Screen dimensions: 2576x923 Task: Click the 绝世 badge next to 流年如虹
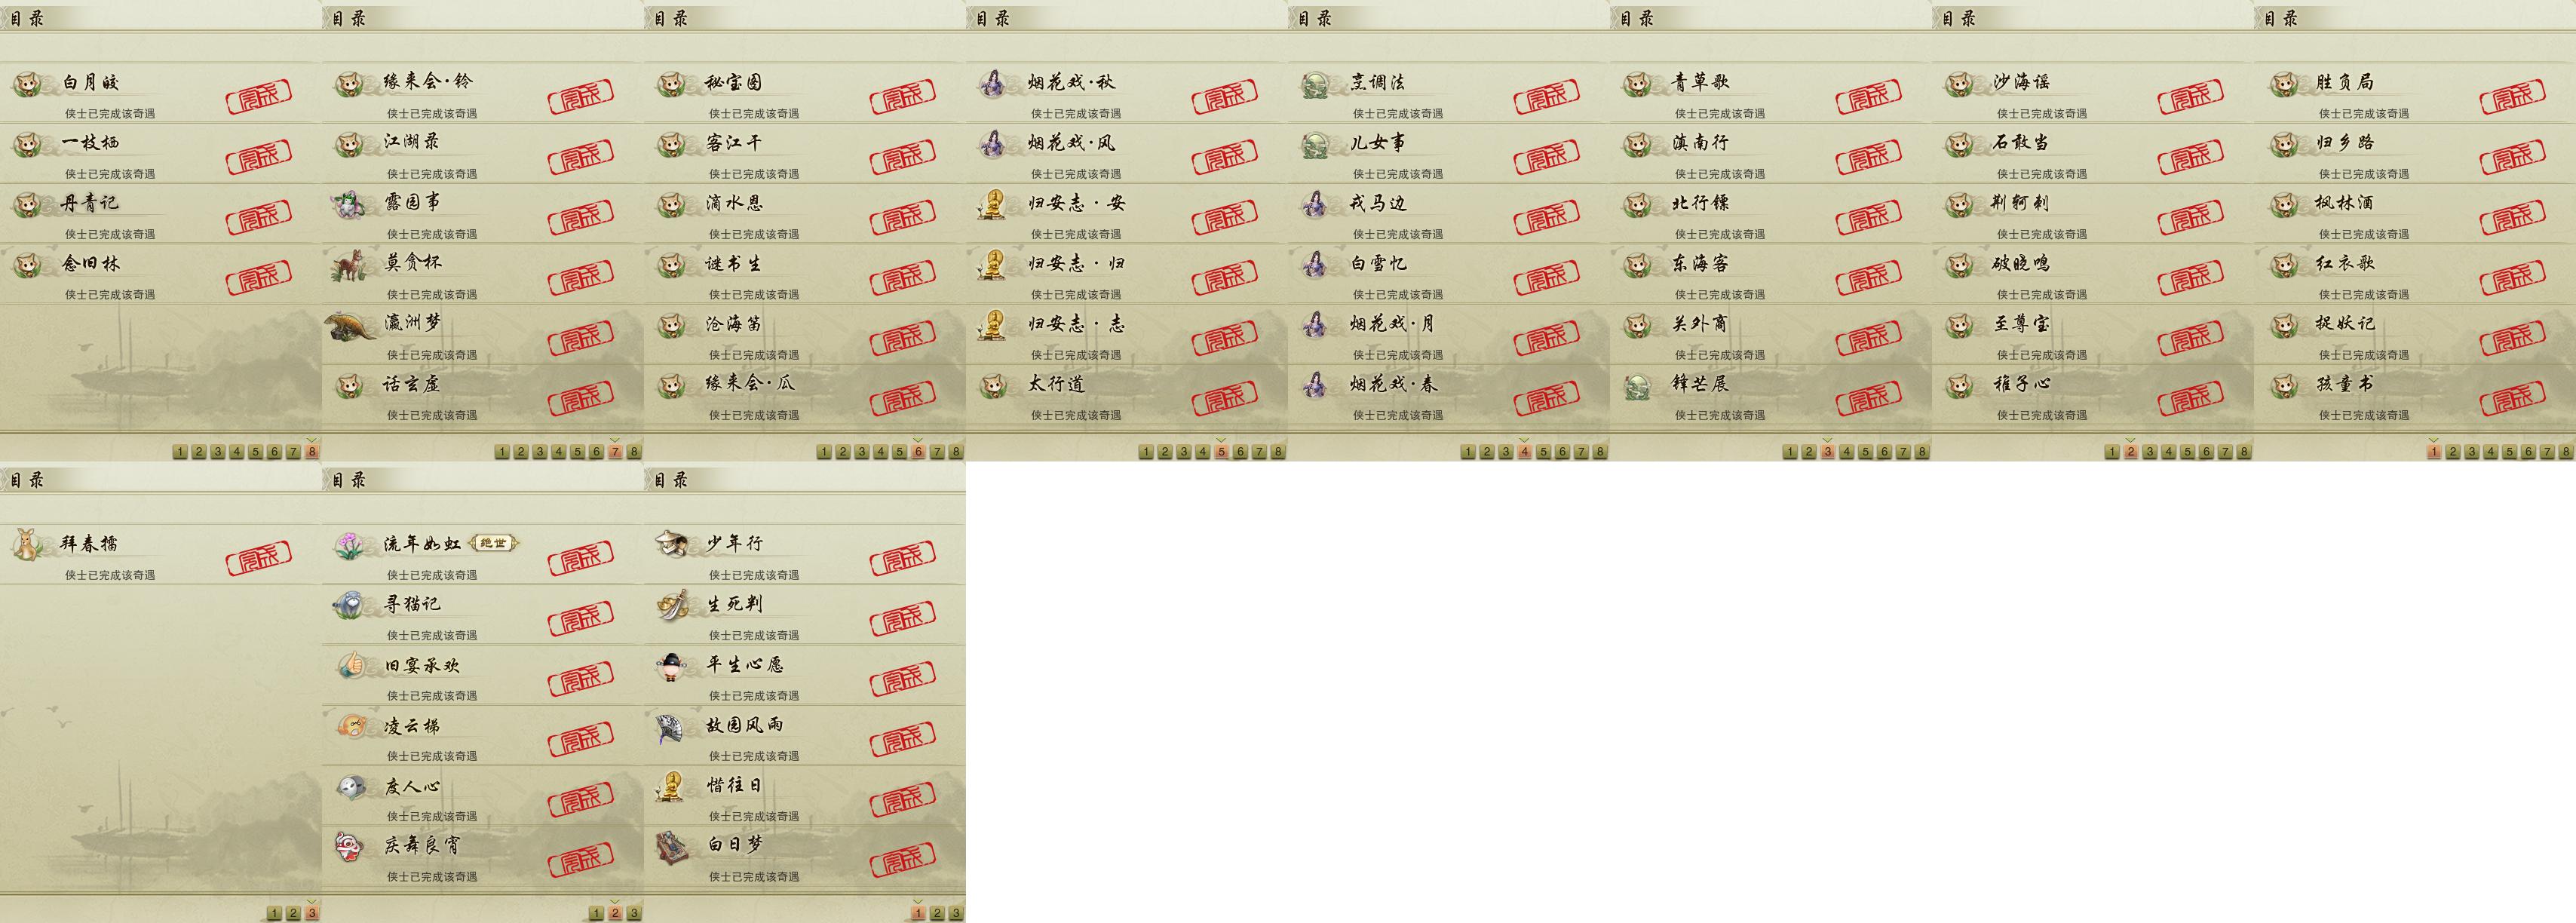494,543
